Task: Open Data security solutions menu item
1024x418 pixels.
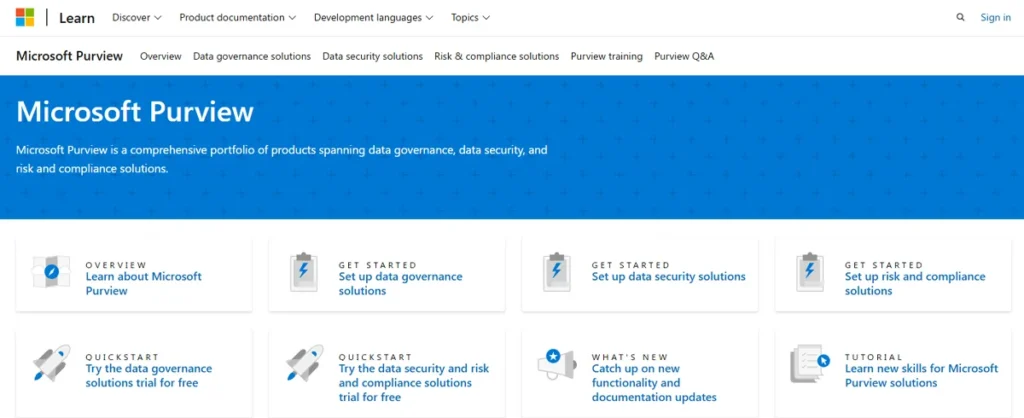Action: coord(373,56)
